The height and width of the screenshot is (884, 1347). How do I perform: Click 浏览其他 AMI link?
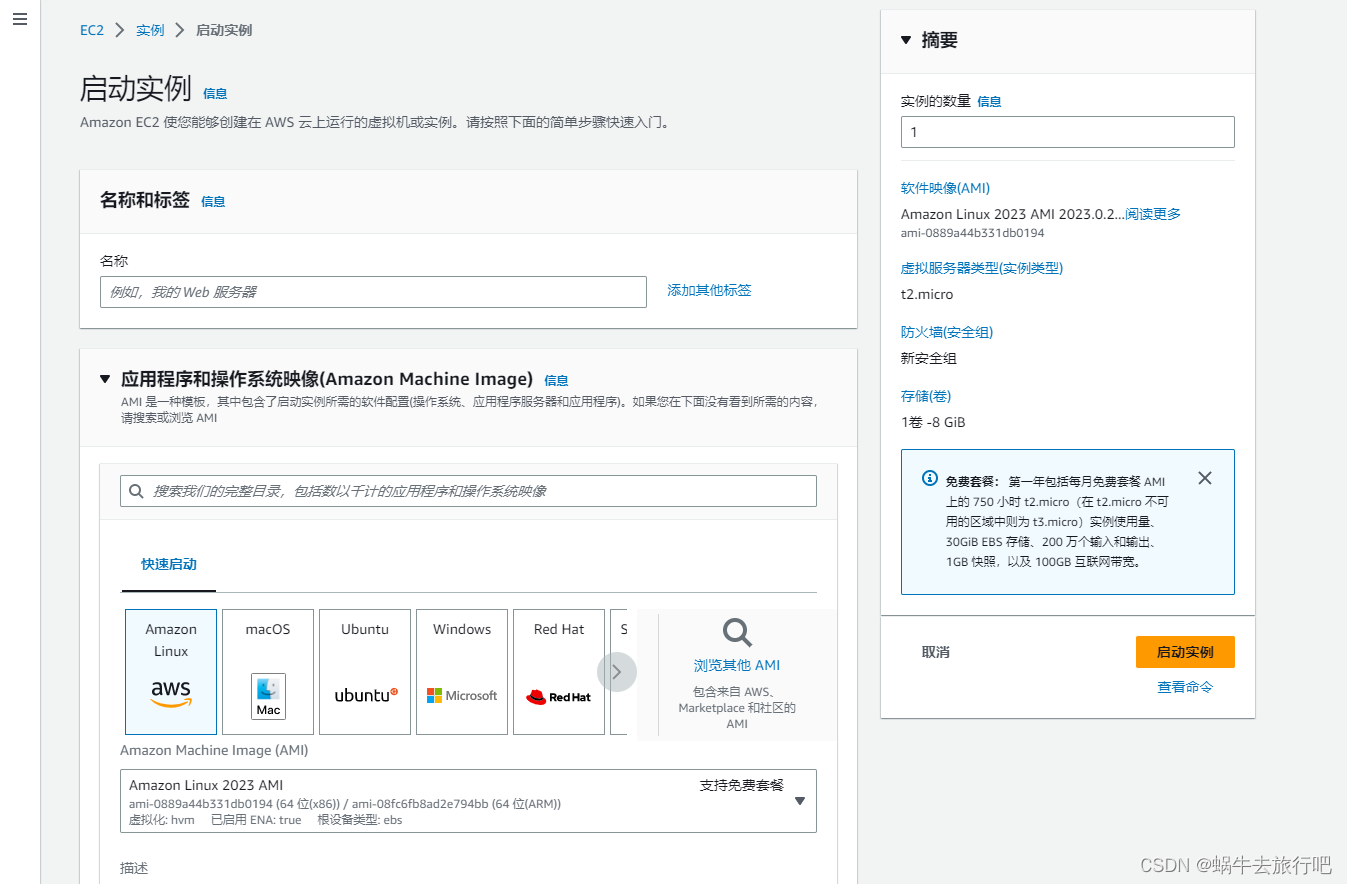[737, 665]
